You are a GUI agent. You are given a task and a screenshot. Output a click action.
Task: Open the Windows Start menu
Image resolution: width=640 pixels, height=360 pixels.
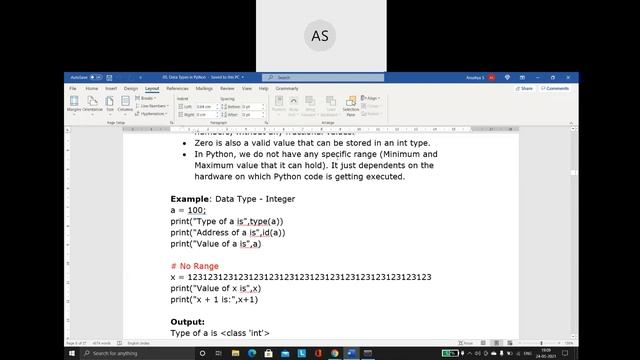72,353
